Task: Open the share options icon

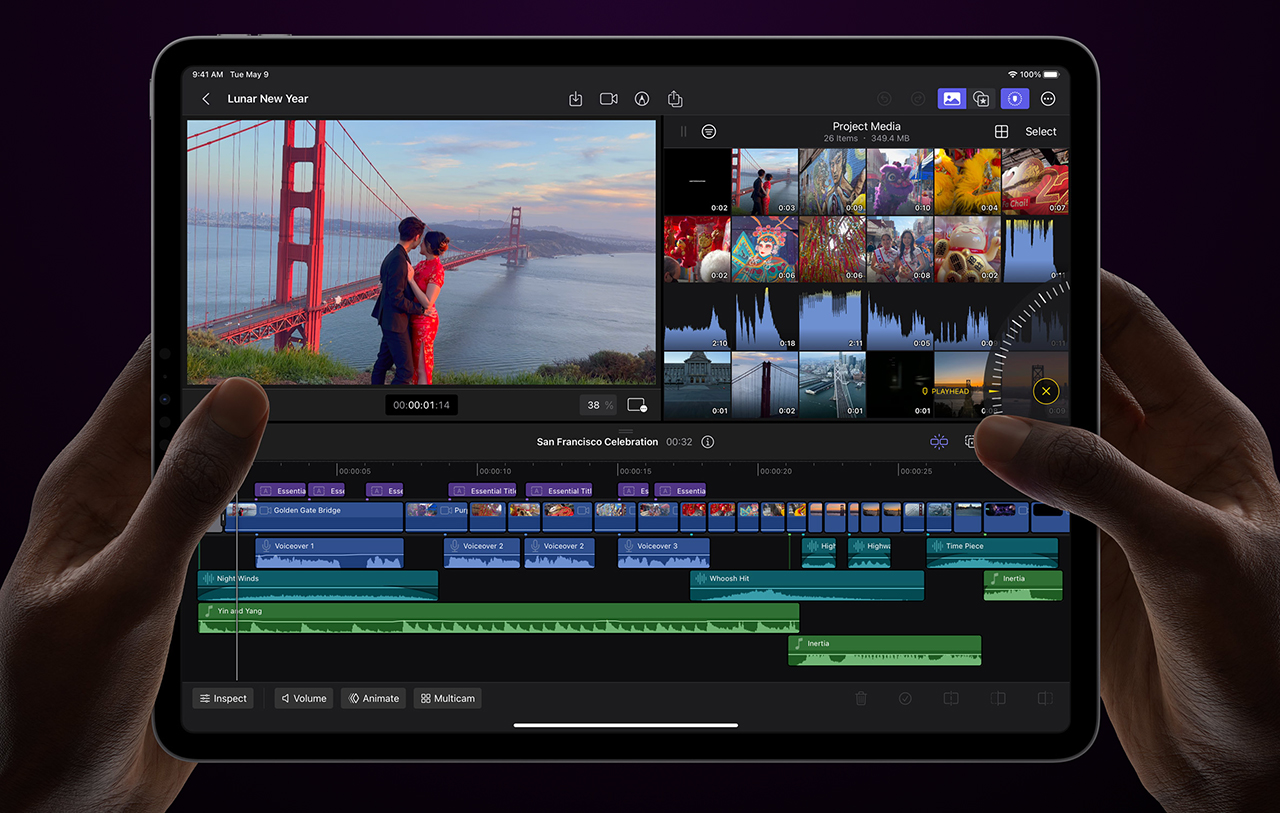Action: click(675, 99)
